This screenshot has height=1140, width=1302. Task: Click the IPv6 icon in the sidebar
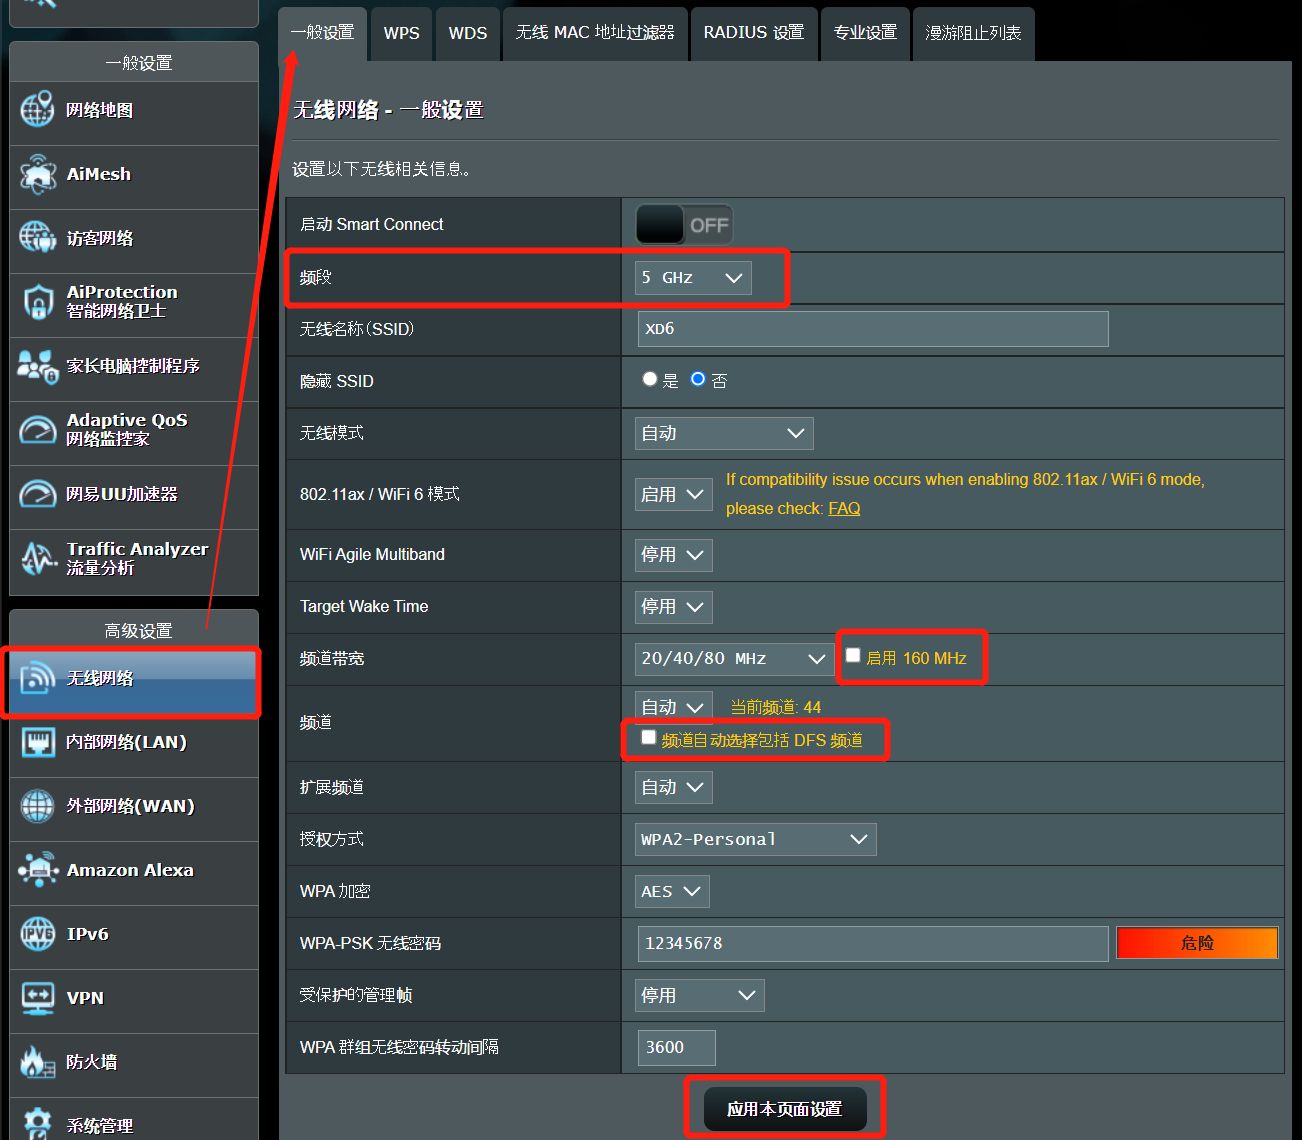[37, 934]
